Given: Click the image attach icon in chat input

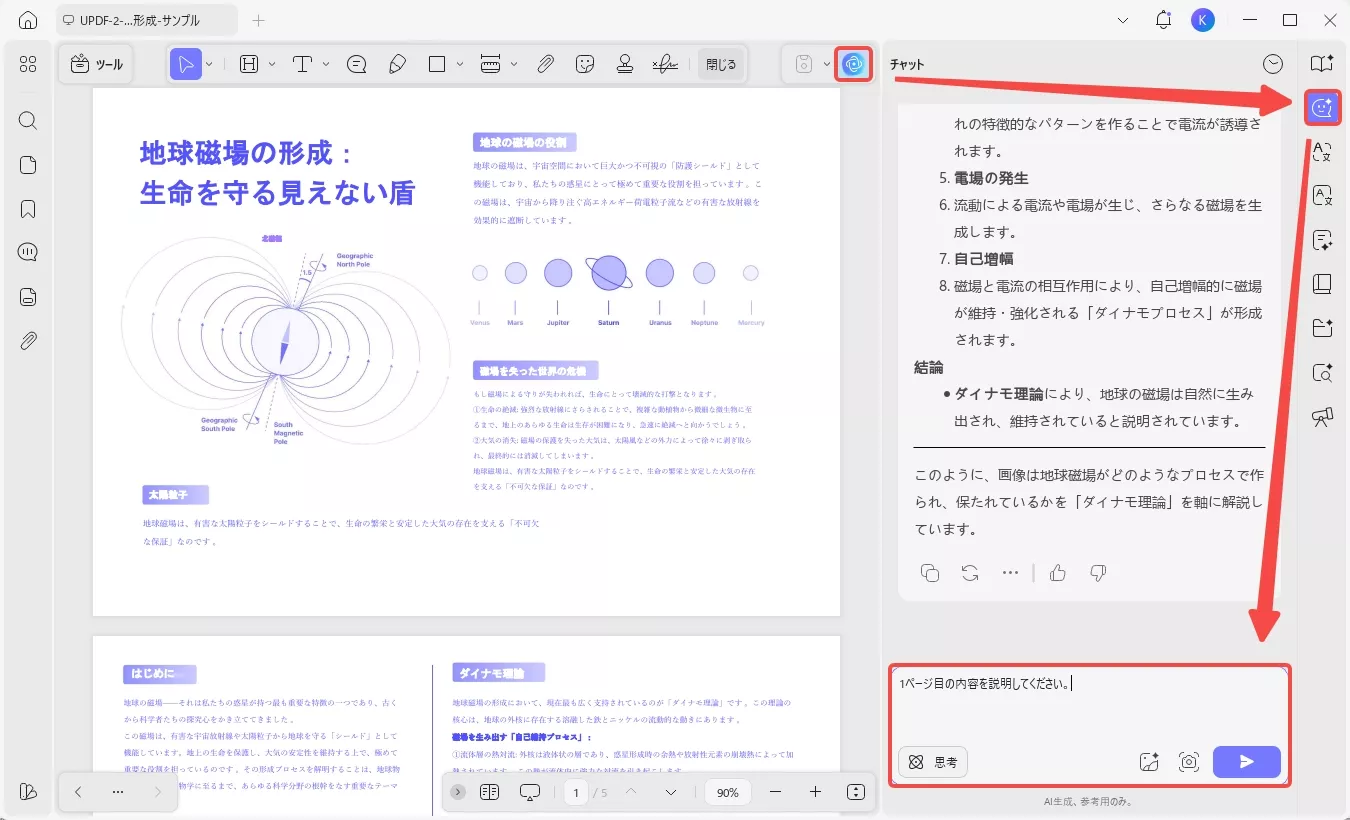Looking at the screenshot, I should pyautogui.click(x=1150, y=761).
